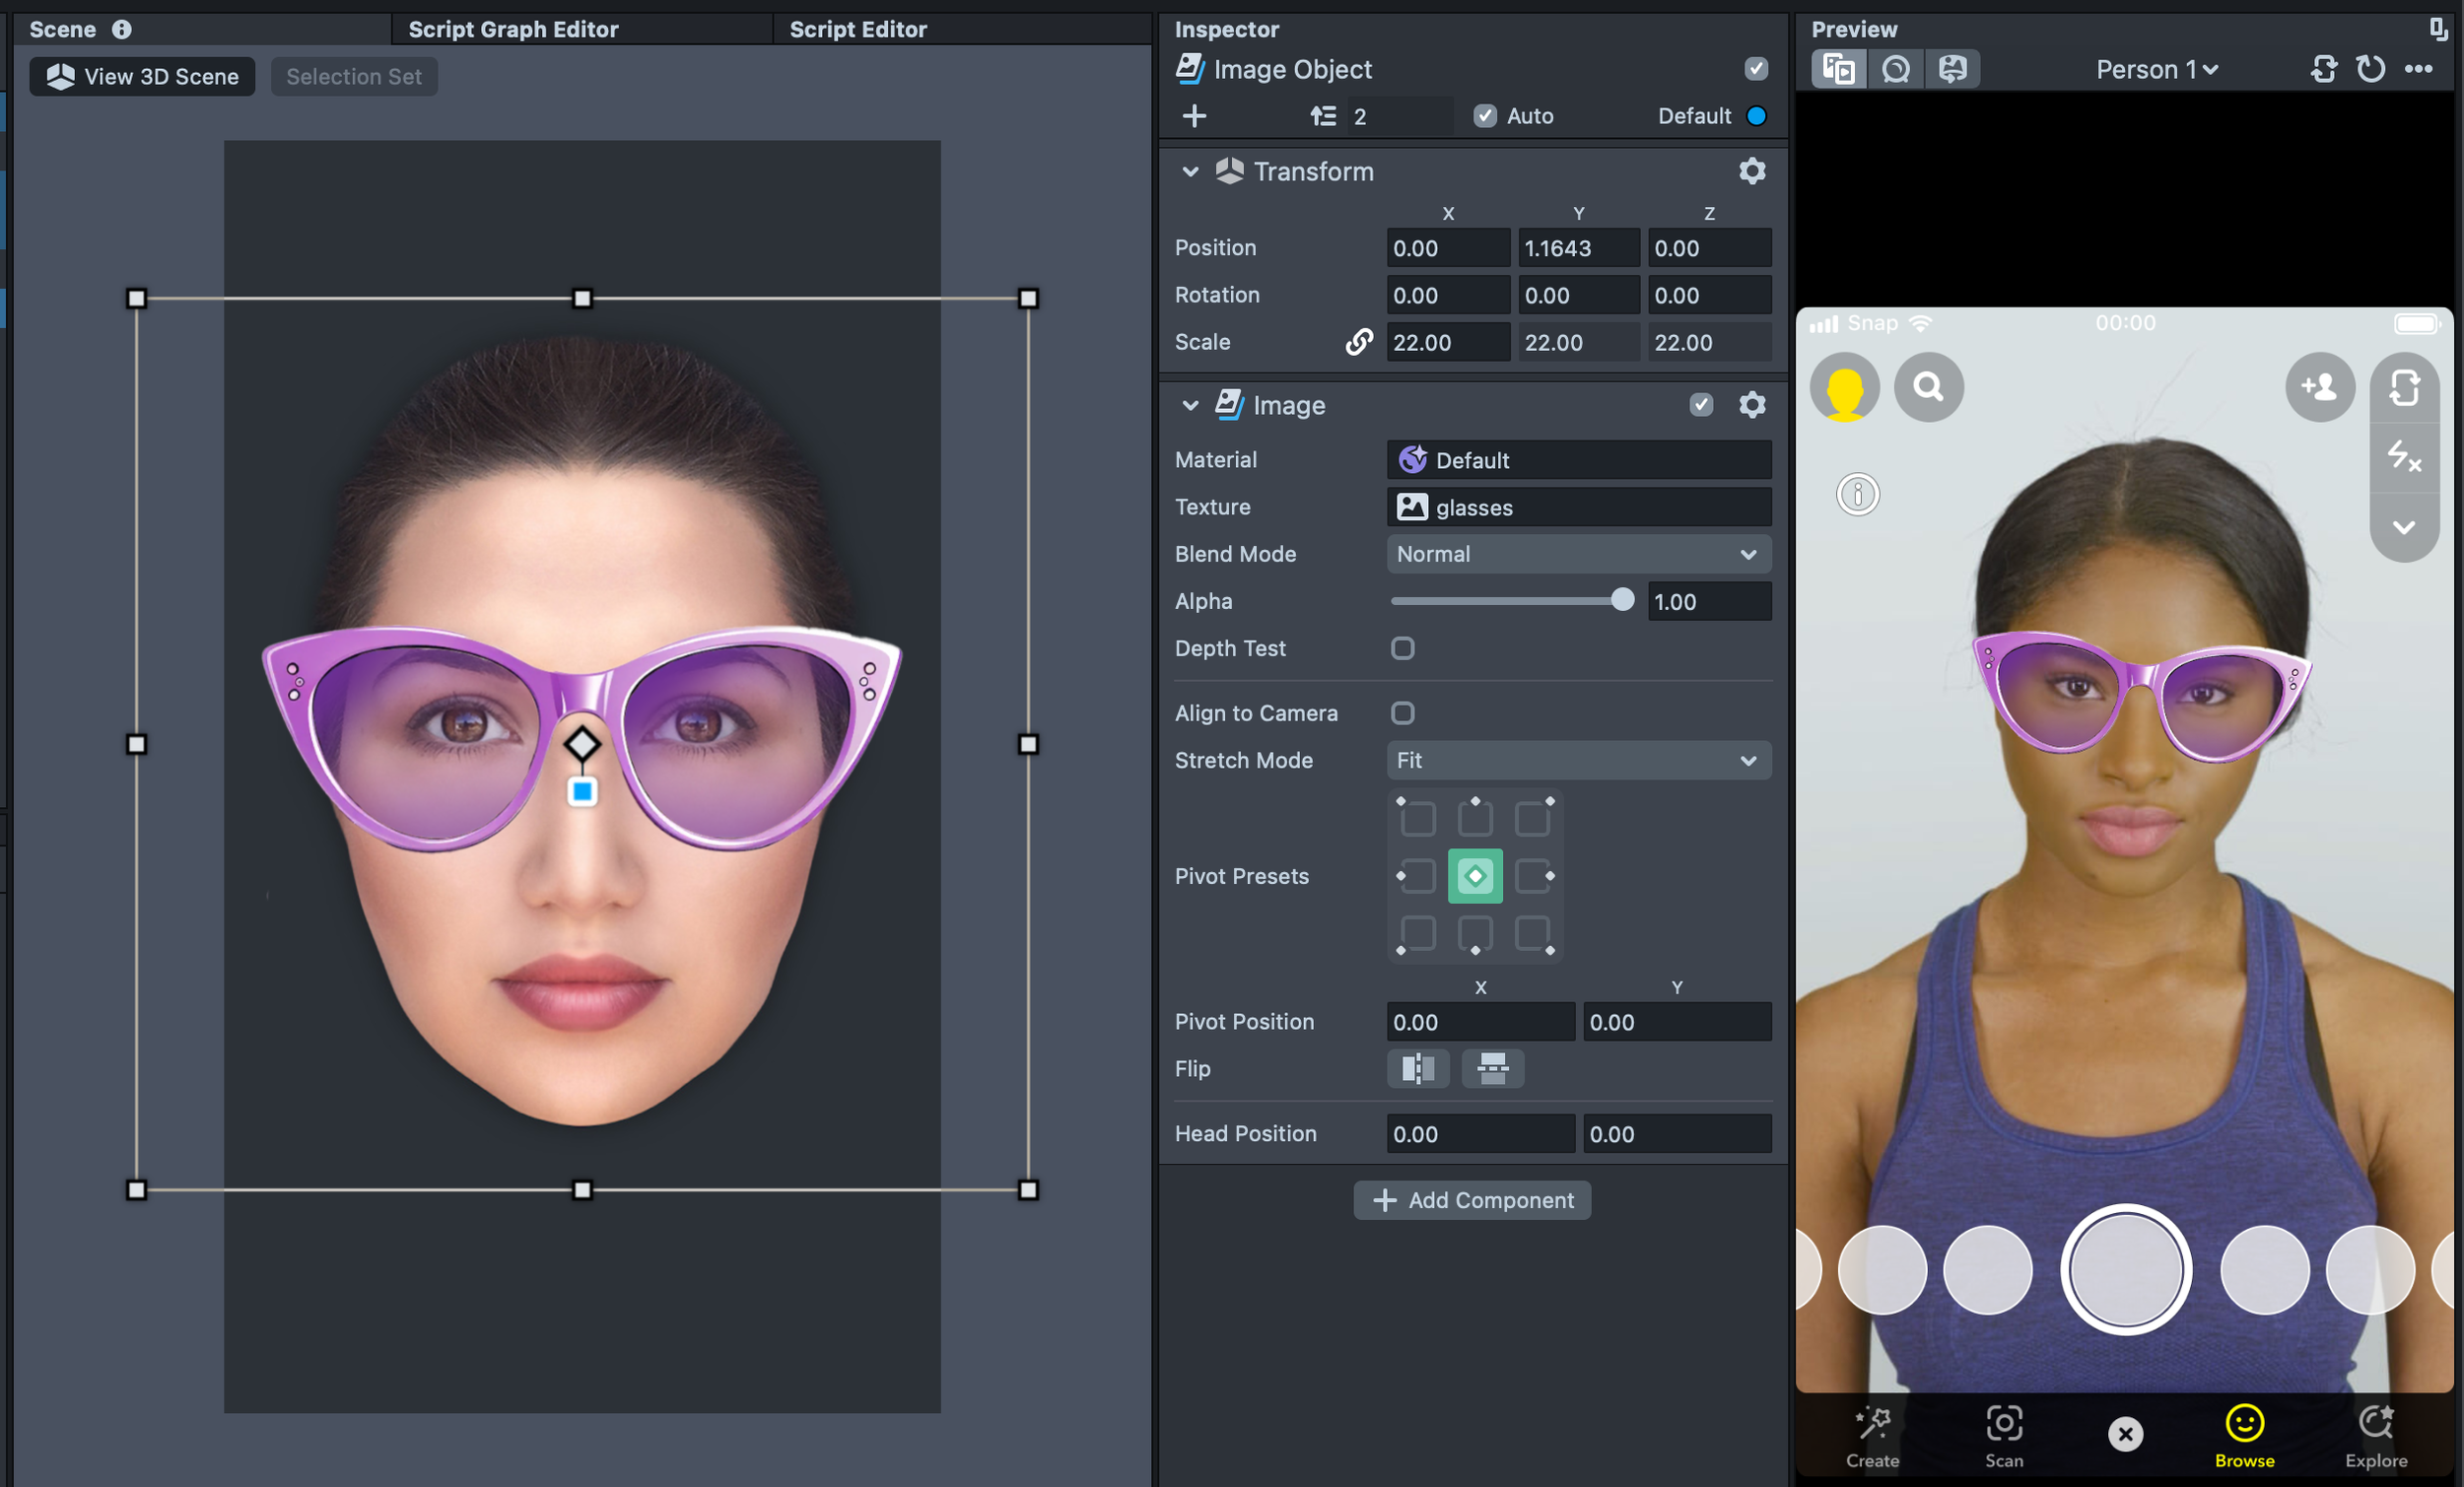Image resolution: width=2464 pixels, height=1487 pixels.
Task: Click the Image component settings gear
Action: click(x=1751, y=405)
